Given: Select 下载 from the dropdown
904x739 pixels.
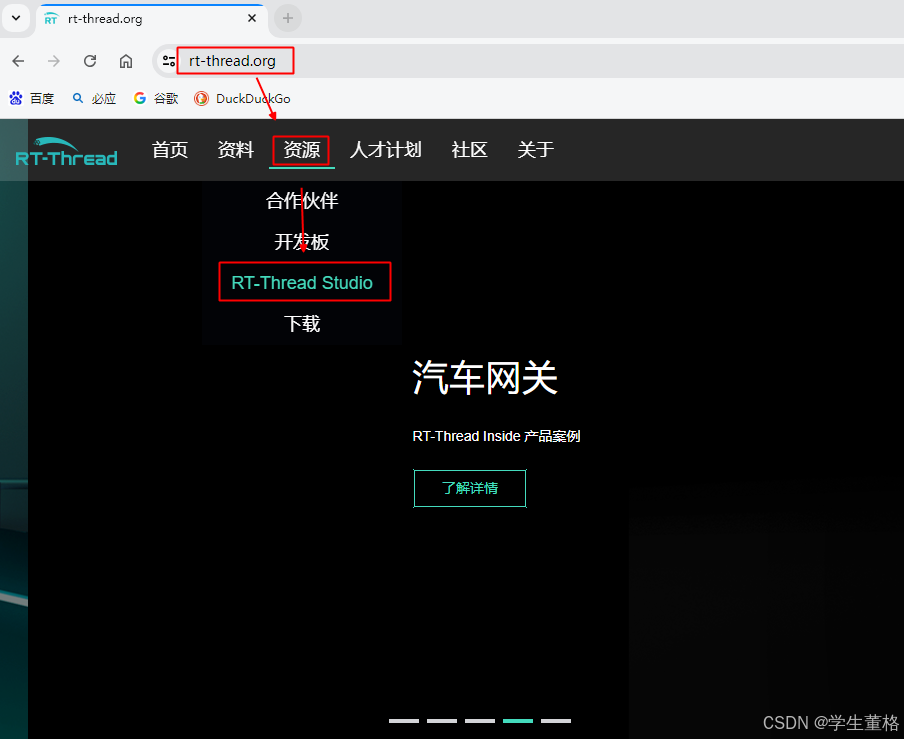Looking at the screenshot, I should (302, 323).
